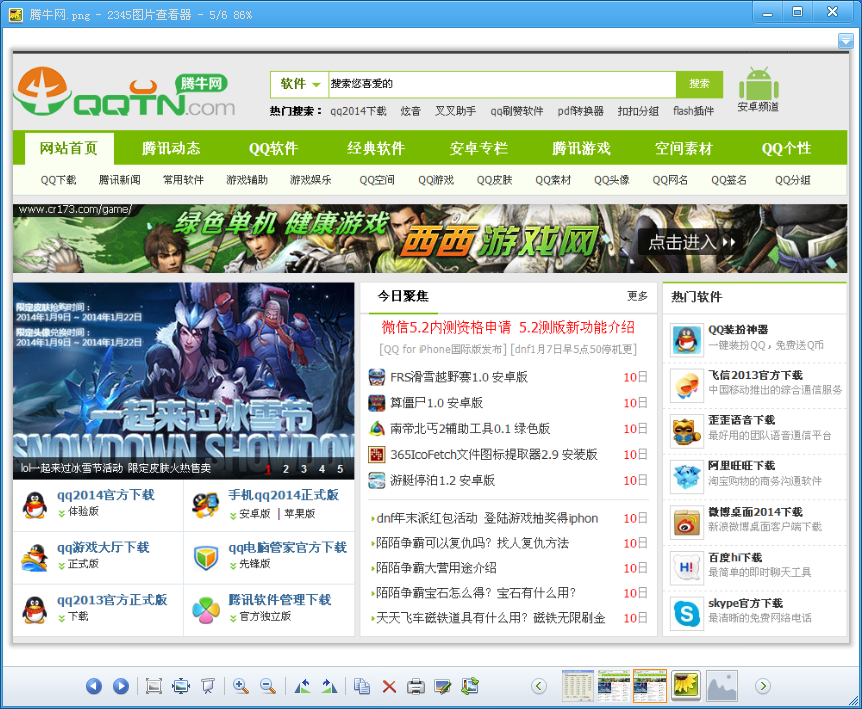Screen dimensions: 862x709
Task: Click the hot search term flash插件
Action: 693,111
